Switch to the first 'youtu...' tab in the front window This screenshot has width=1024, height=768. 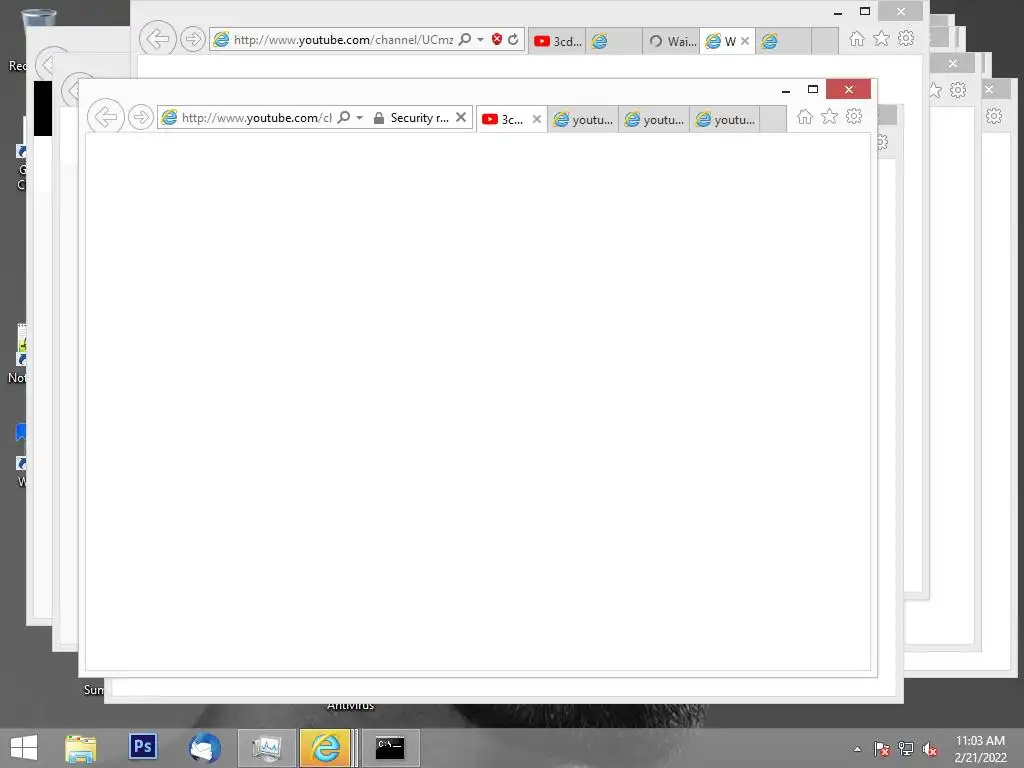[583, 120]
